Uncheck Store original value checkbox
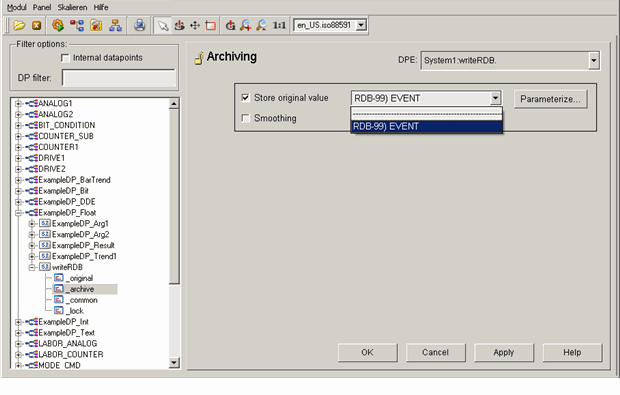 pos(246,98)
